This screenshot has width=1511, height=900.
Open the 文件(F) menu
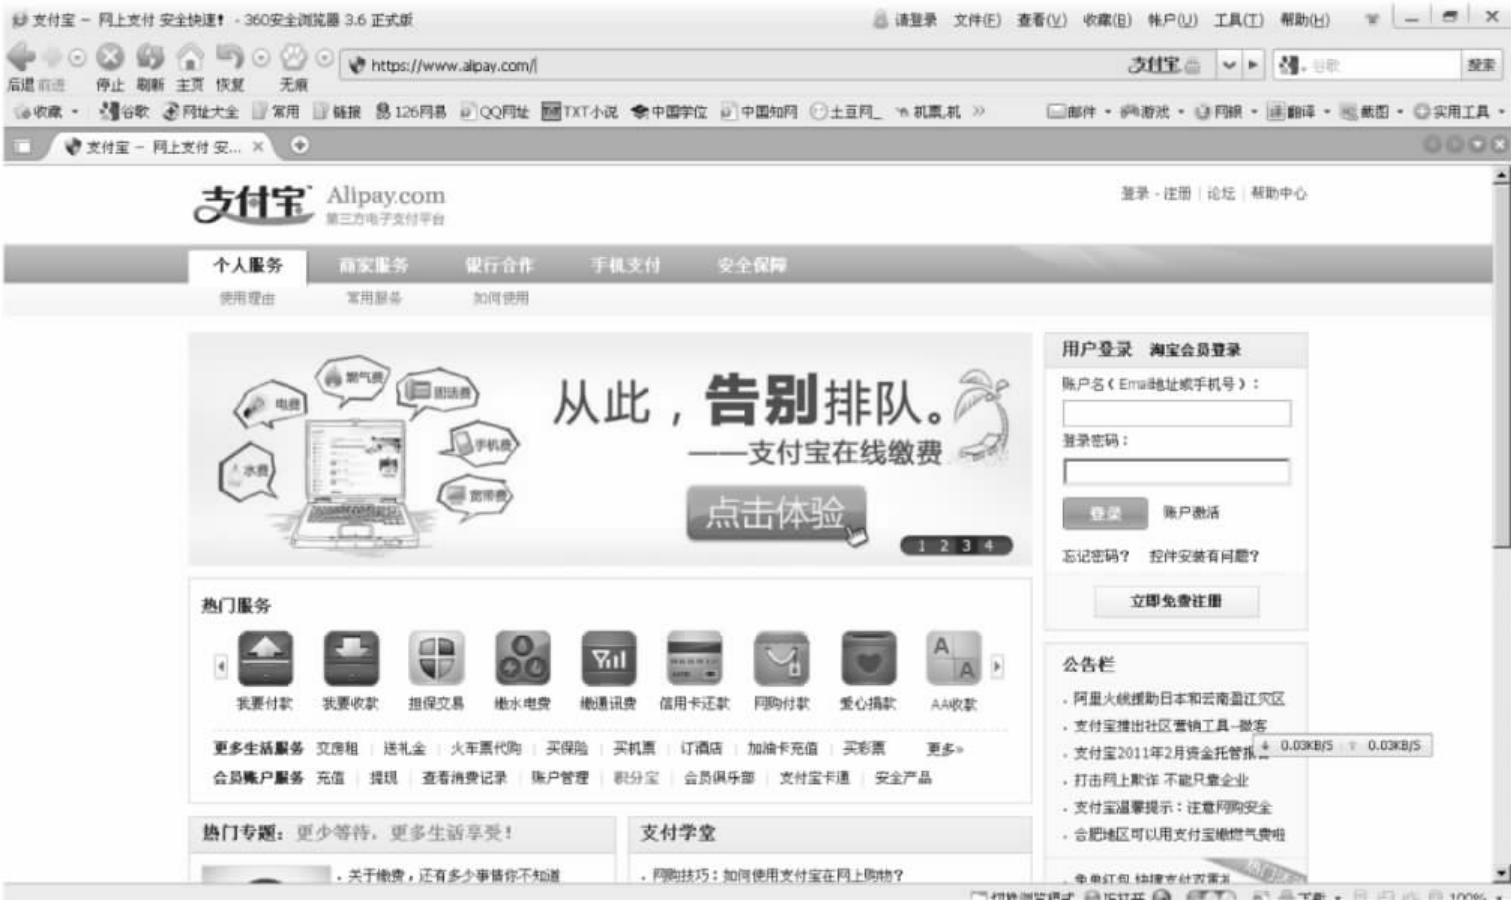point(977,20)
